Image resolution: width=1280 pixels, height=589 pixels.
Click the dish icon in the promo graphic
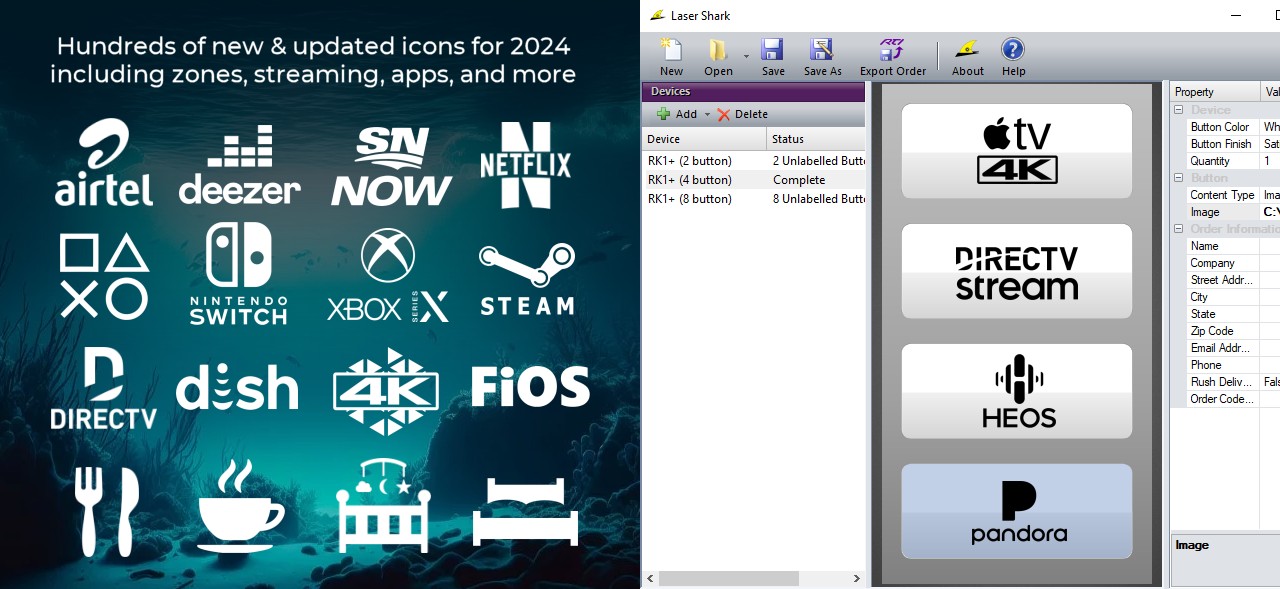click(237, 387)
